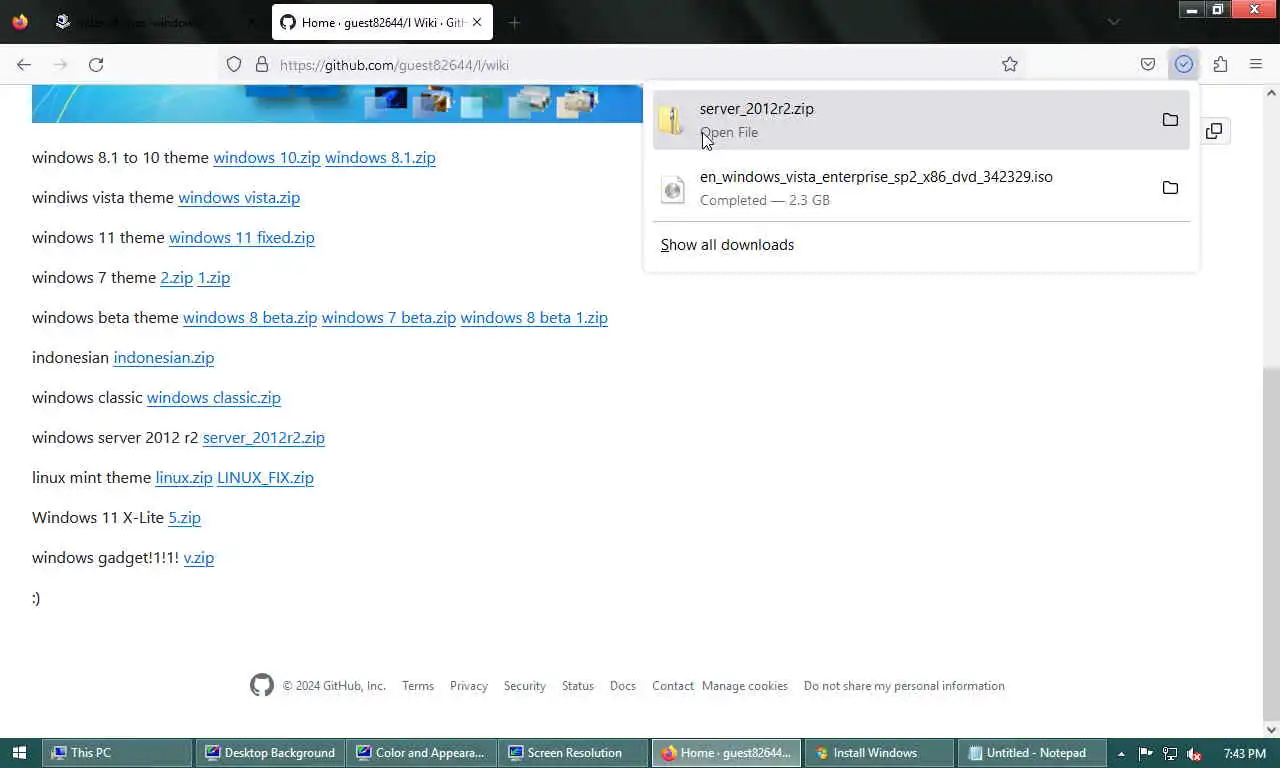1280x768 pixels.
Task: Bookmark this page with the star icon
Action: coord(1010,64)
